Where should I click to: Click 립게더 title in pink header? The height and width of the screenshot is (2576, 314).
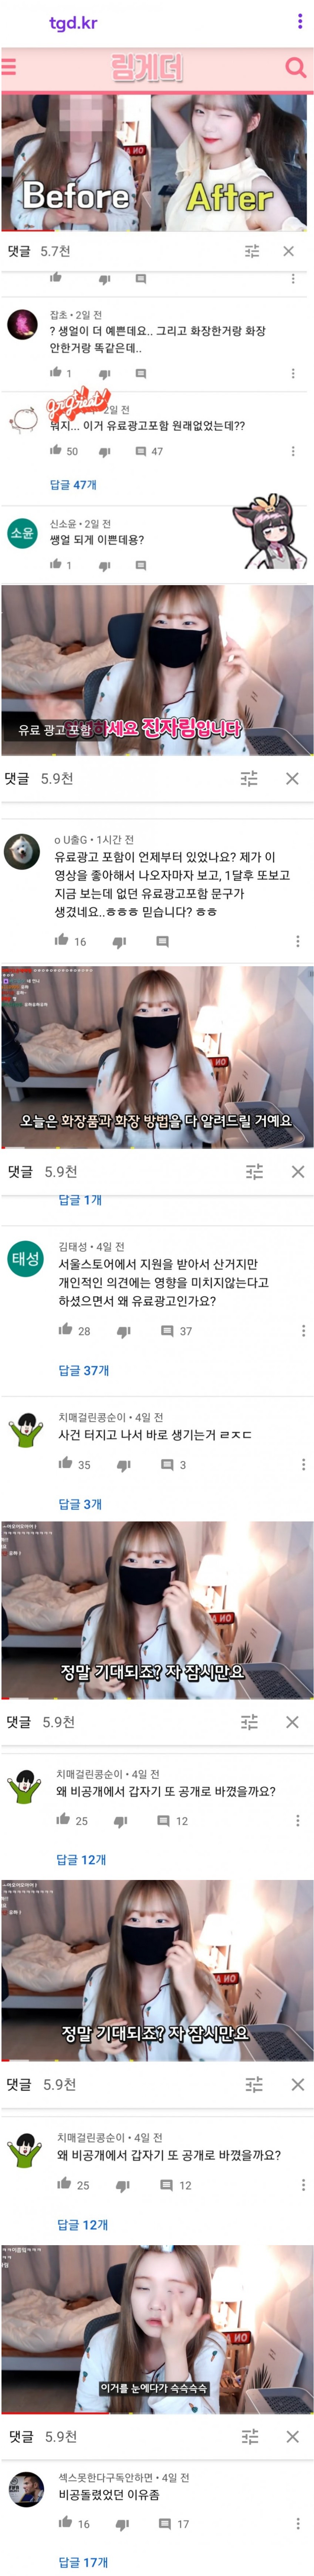[x=148, y=67]
